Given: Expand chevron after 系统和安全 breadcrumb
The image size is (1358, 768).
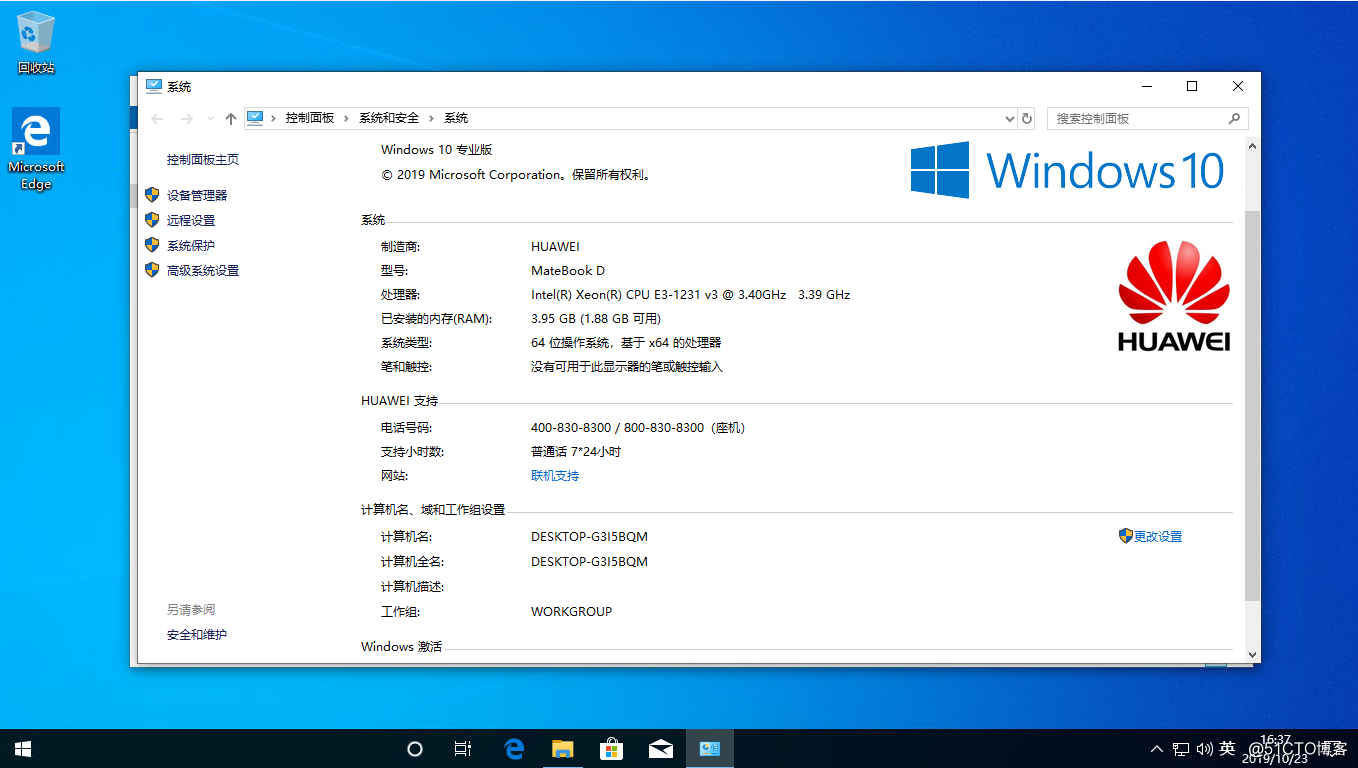Looking at the screenshot, I should pyautogui.click(x=432, y=118).
